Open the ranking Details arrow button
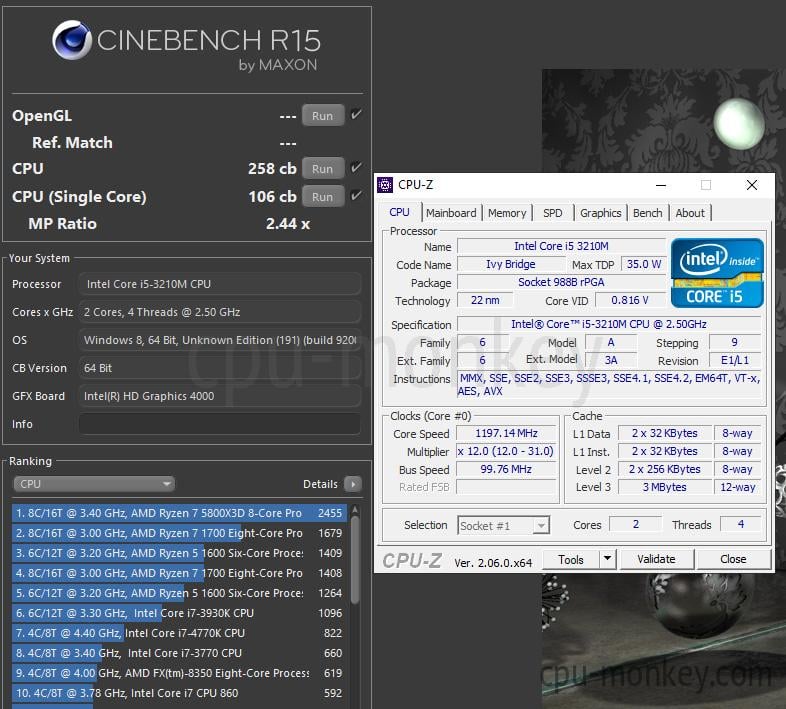Screen dimensions: 786x709 click(x=353, y=484)
